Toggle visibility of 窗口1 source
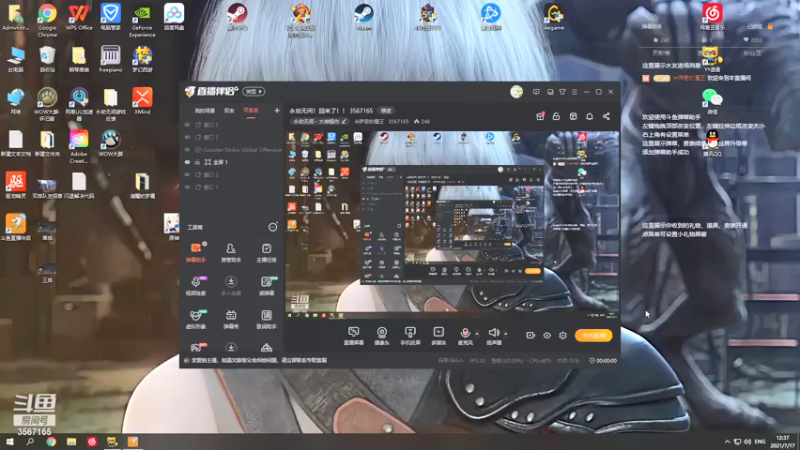Image resolution: width=800 pixels, height=450 pixels. pos(187,187)
